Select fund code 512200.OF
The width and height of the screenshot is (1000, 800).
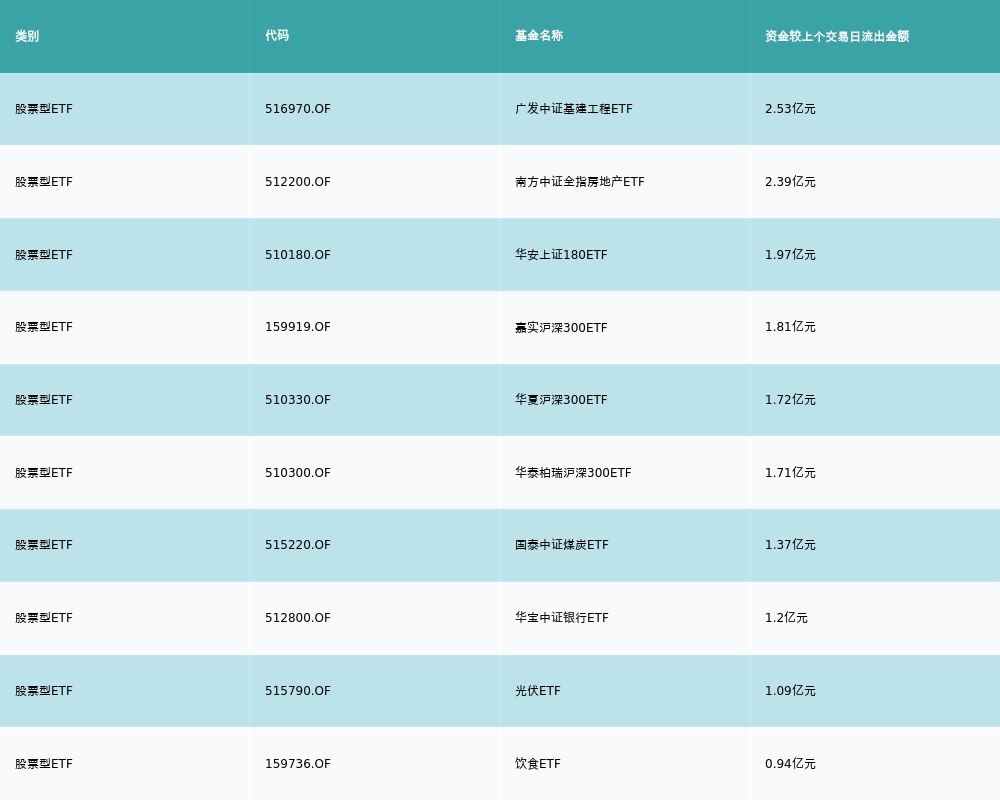coord(298,182)
